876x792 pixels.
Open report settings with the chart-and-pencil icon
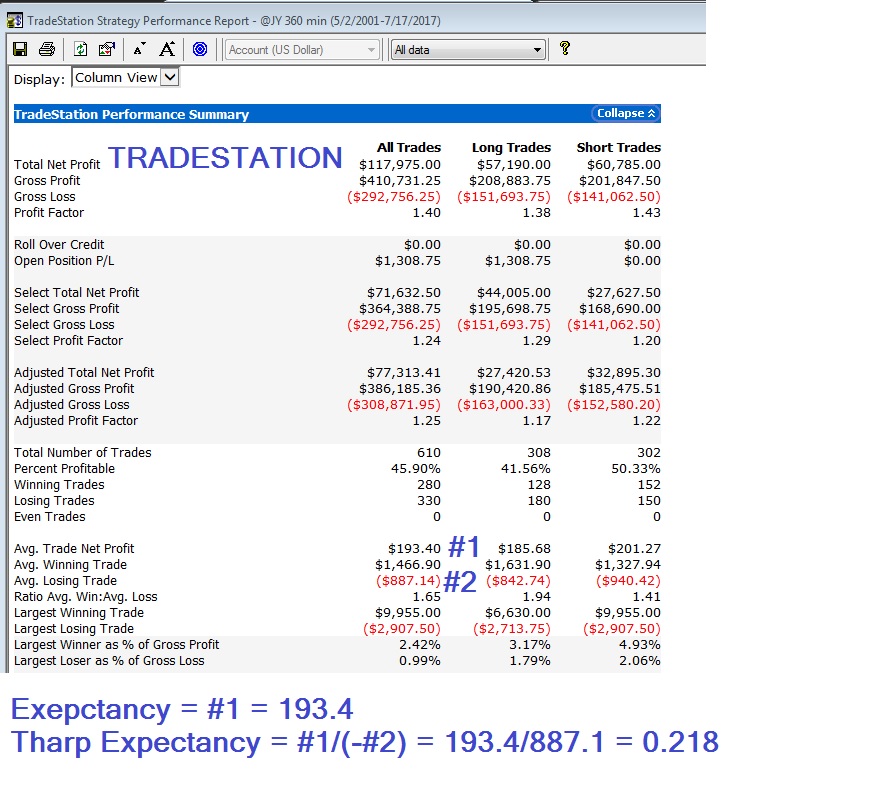(x=106, y=49)
